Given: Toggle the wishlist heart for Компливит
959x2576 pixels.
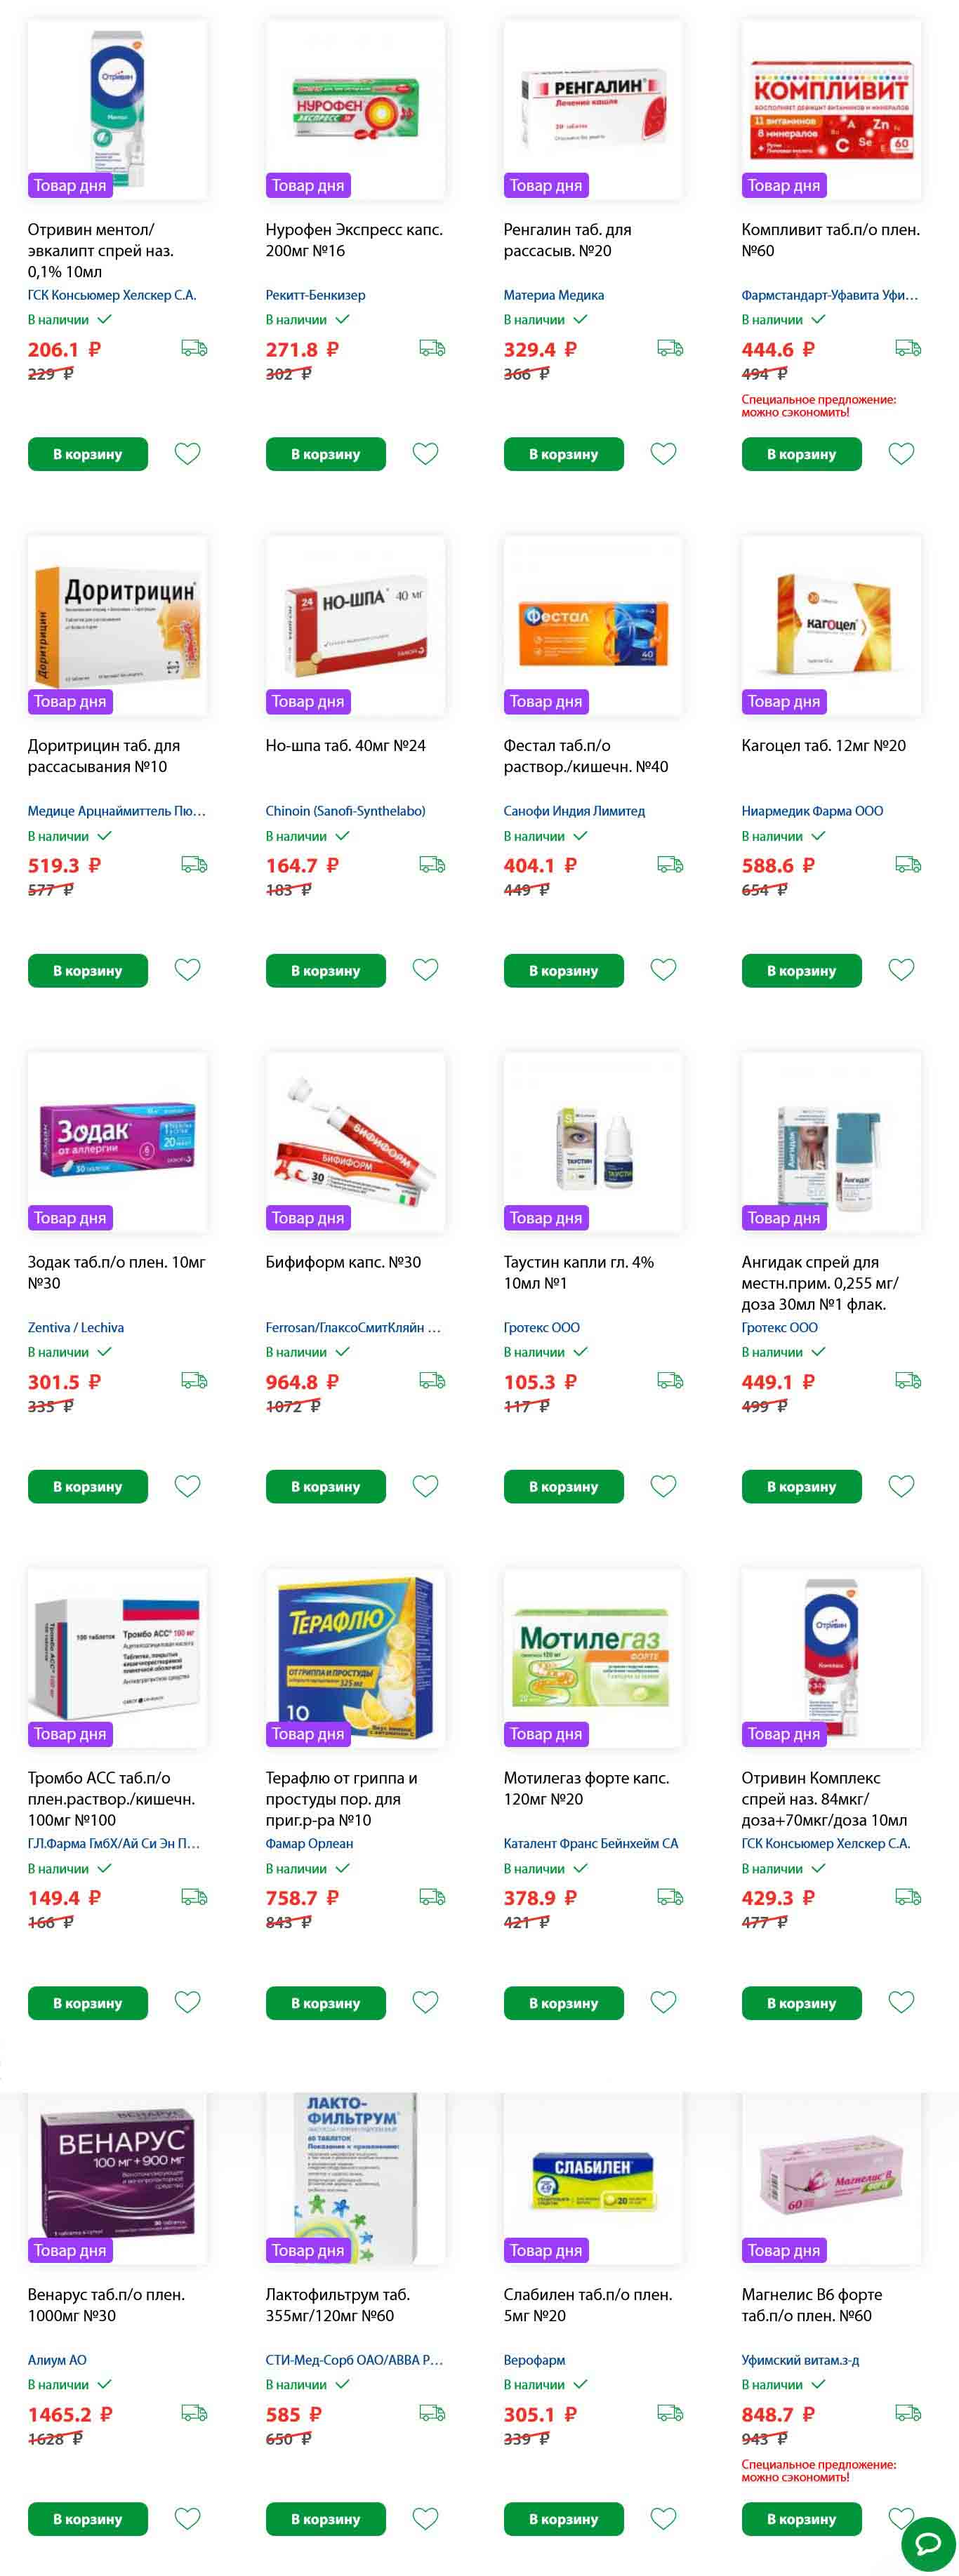Looking at the screenshot, I should (901, 454).
